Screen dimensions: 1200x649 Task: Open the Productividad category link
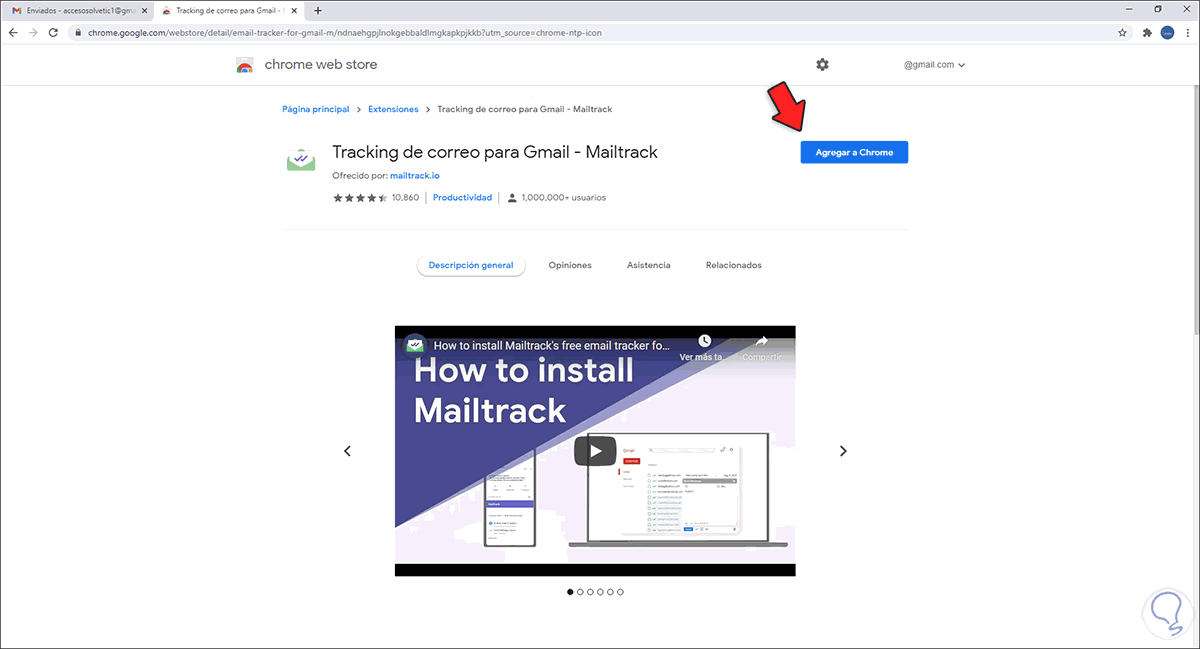(x=462, y=198)
